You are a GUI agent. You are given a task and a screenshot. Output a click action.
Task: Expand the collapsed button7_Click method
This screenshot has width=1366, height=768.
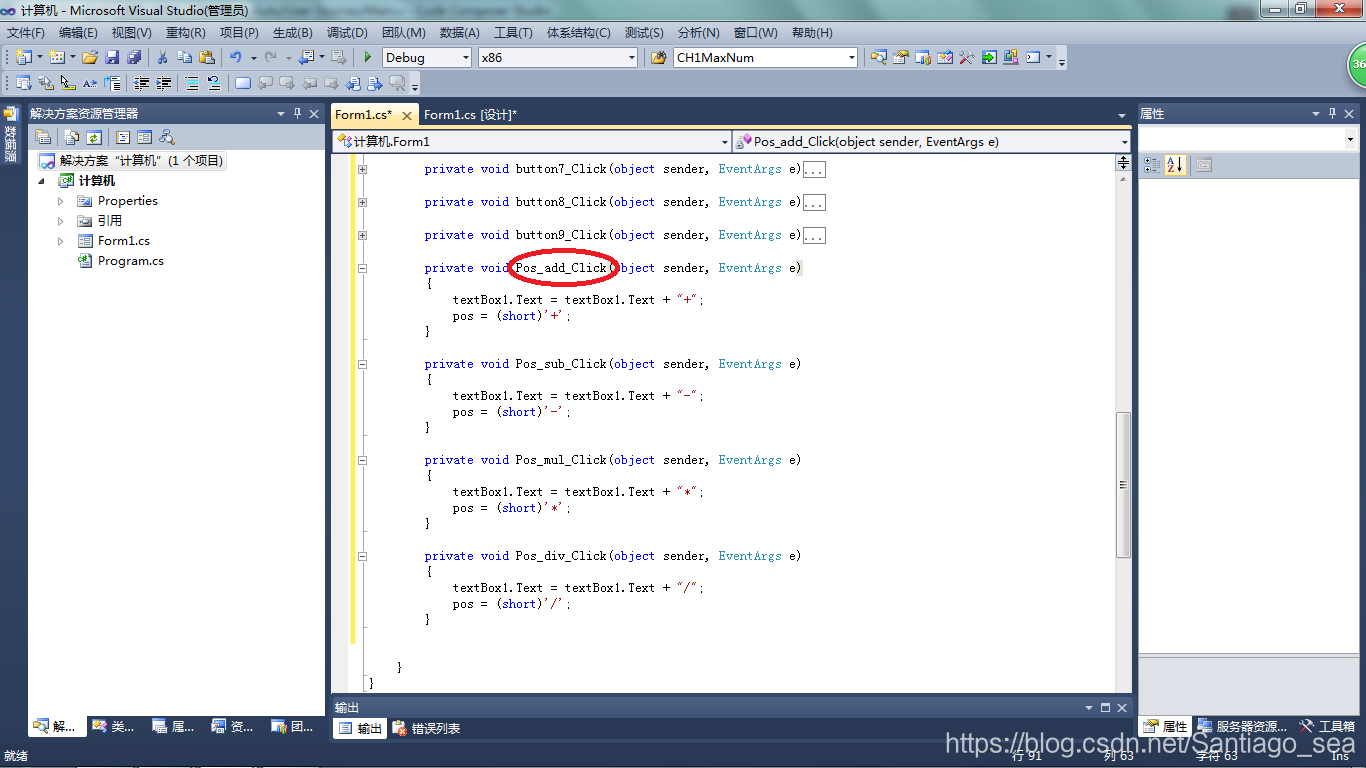(362, 169)
